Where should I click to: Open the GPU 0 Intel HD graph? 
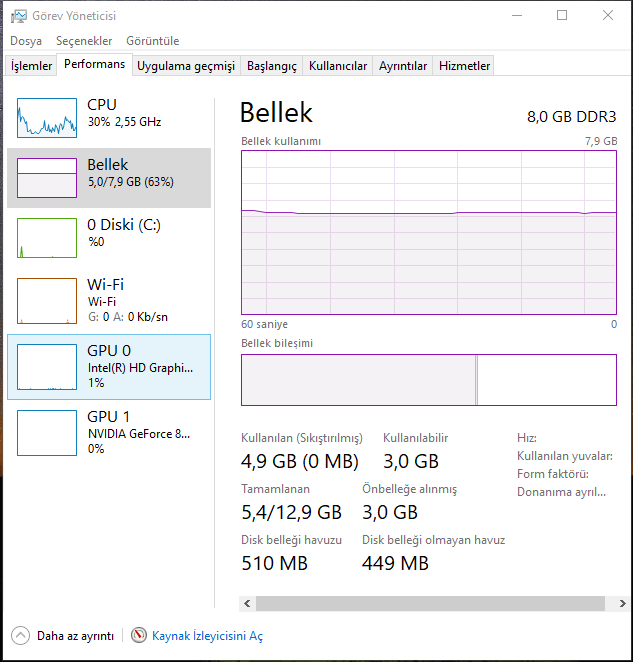point(47,366)
